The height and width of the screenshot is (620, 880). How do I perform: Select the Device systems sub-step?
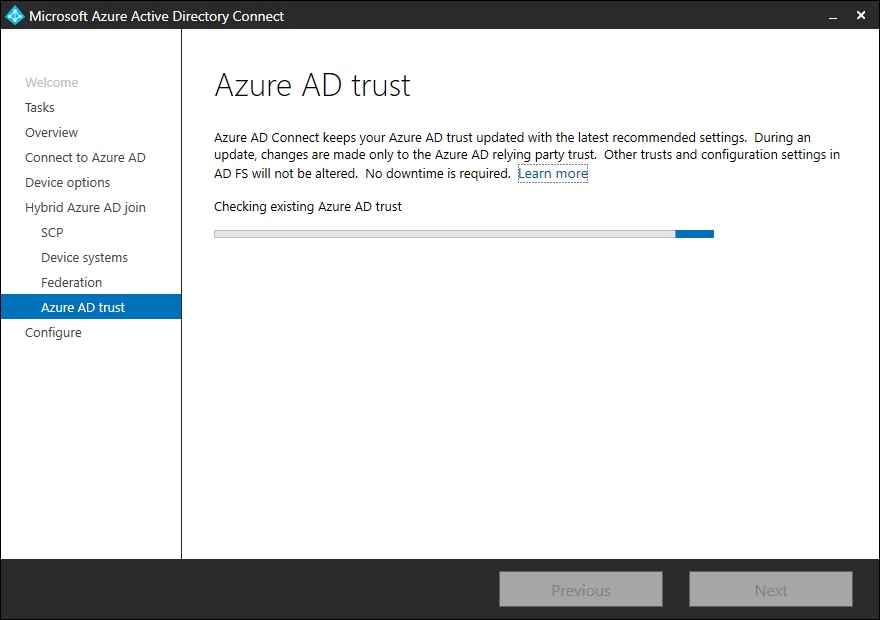tap(84, 258)
